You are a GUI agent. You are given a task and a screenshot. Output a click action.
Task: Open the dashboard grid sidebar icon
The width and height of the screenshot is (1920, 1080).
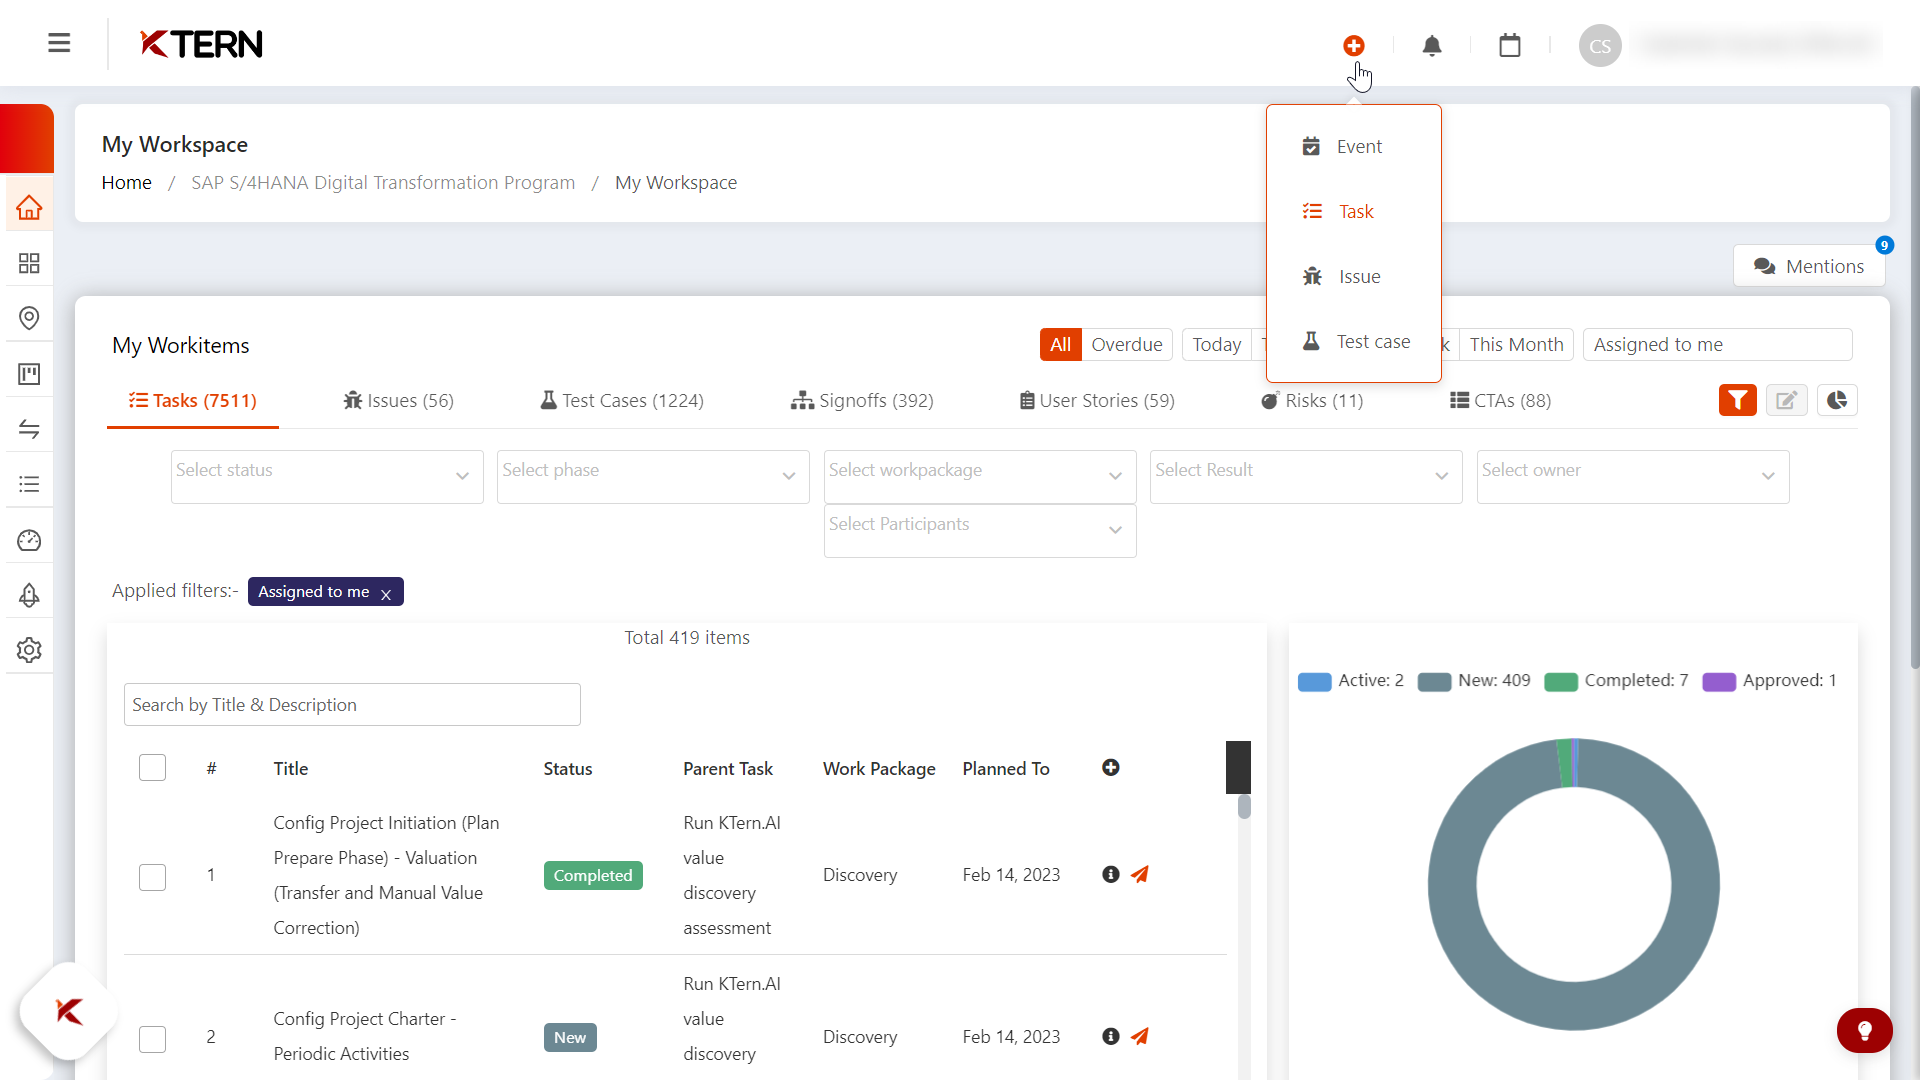pos(29,263)
